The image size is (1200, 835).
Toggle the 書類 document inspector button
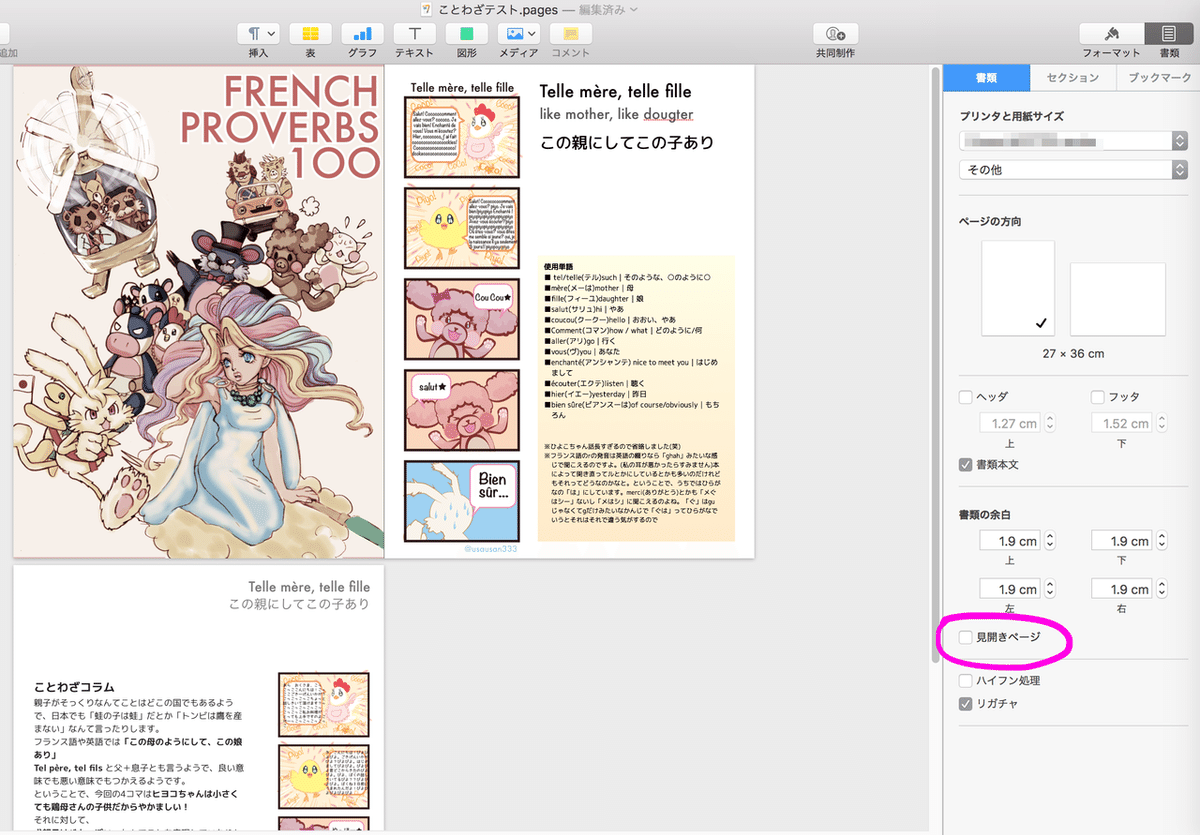click(1168, 33)
